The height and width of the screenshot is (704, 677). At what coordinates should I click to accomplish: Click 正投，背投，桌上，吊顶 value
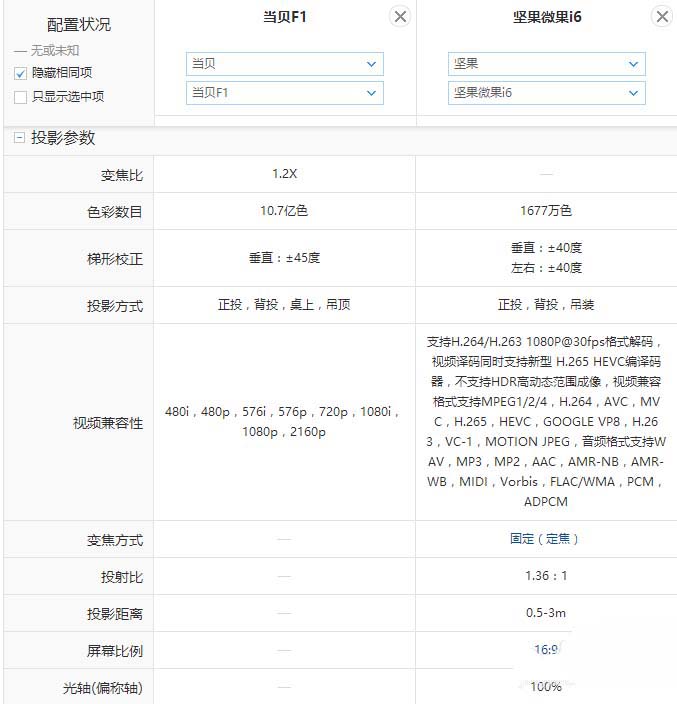[284, 305]
